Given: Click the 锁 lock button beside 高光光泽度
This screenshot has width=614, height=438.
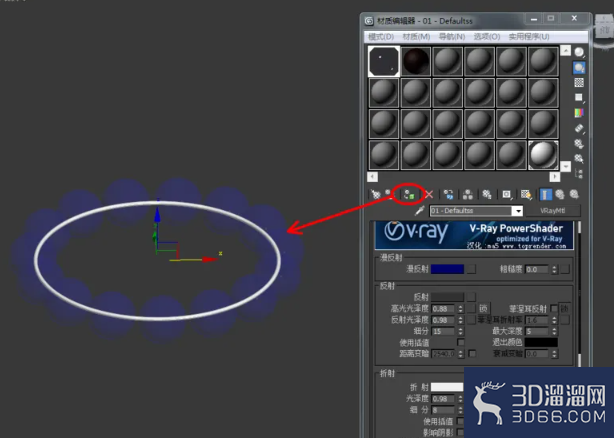Looking at the screenshot, I should coord(483,308).
